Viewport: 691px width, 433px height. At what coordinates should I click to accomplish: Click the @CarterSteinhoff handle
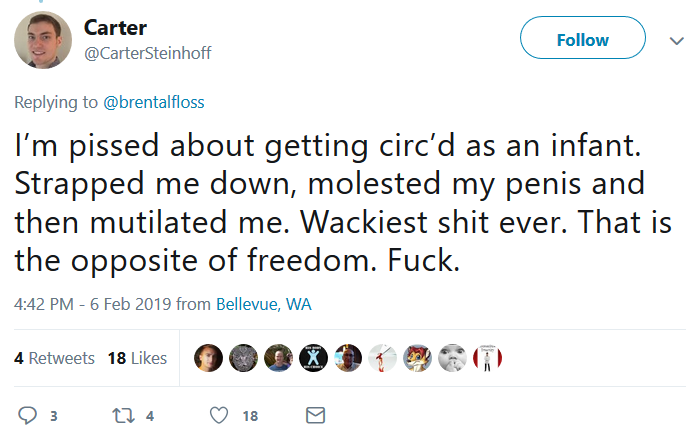coord(148,52)
